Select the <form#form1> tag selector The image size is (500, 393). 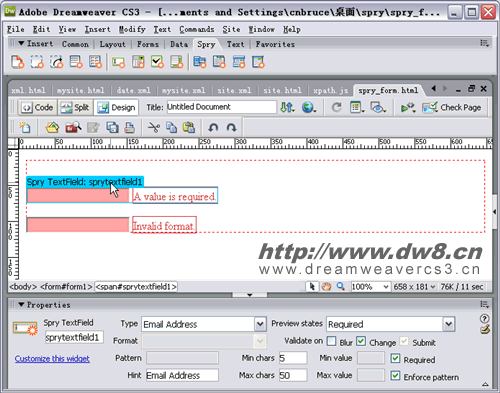66,287
